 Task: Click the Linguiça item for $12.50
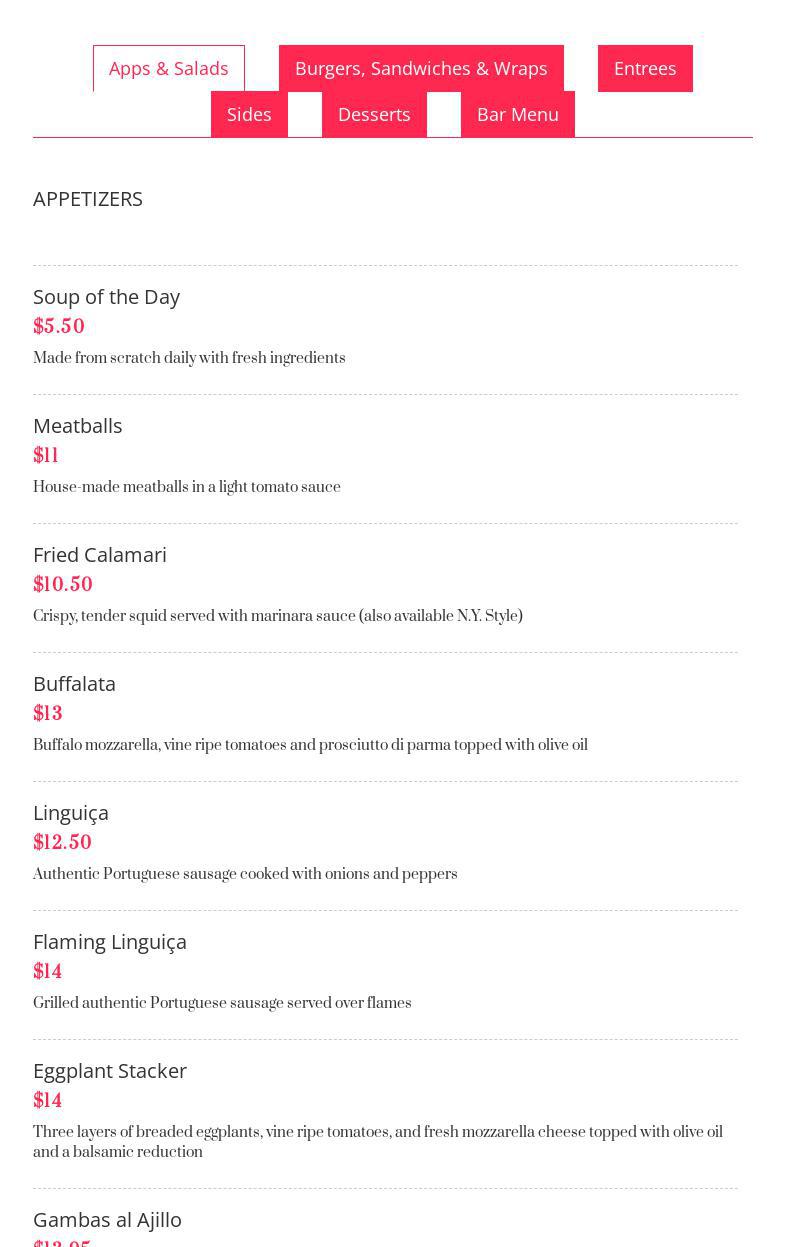[x=71, y=812]
